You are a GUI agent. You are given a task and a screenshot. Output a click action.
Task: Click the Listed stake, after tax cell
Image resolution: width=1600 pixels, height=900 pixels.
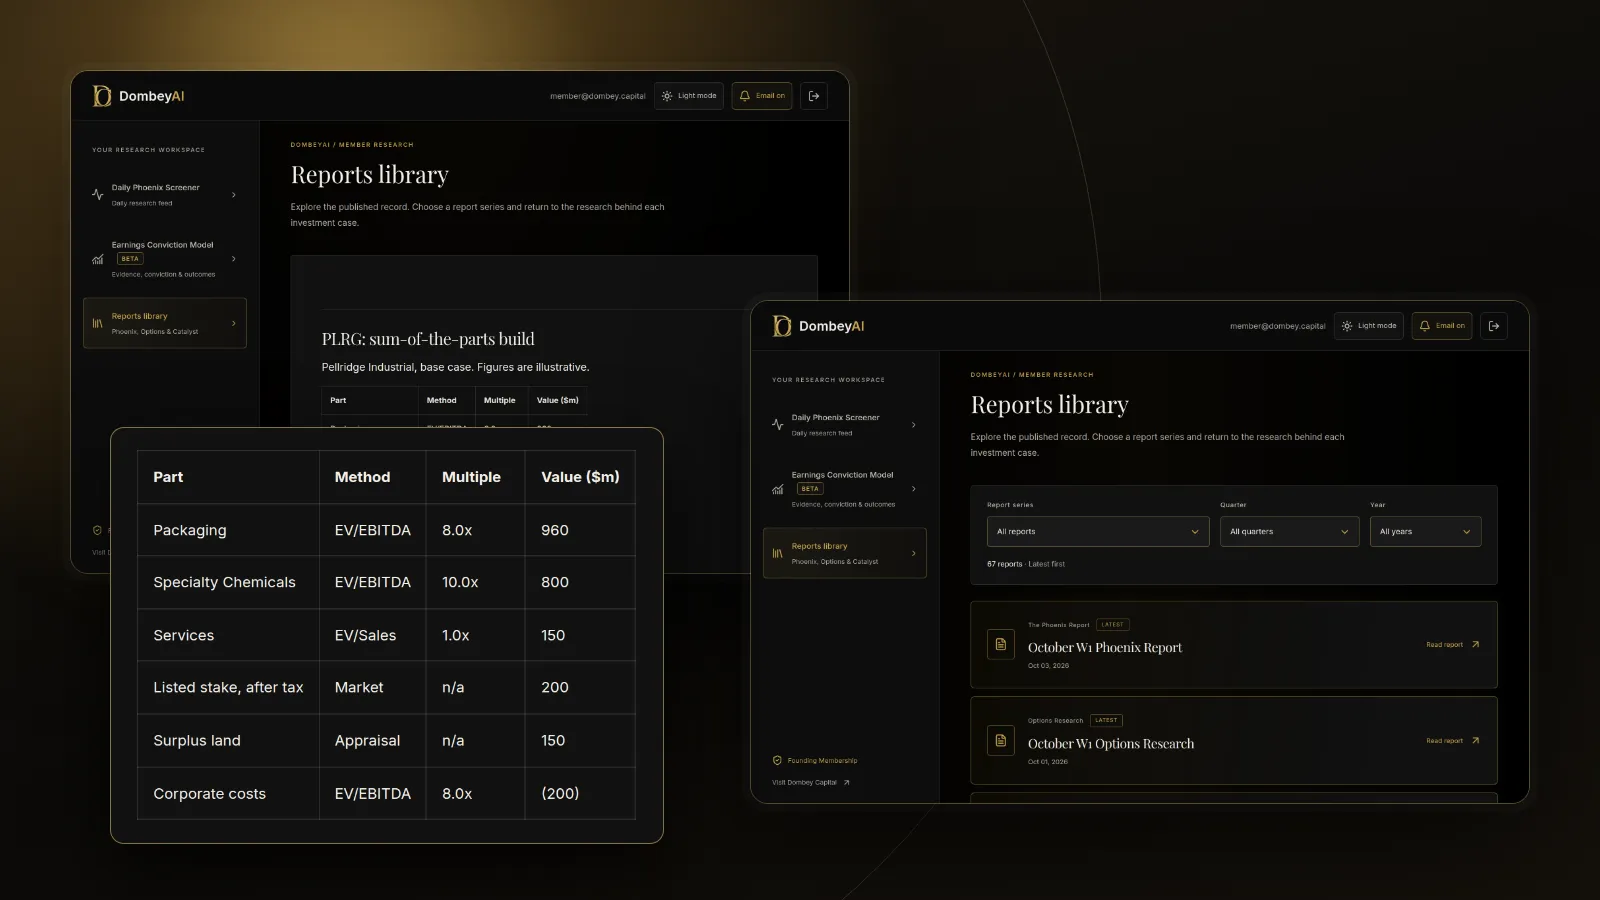coord(228,688)
